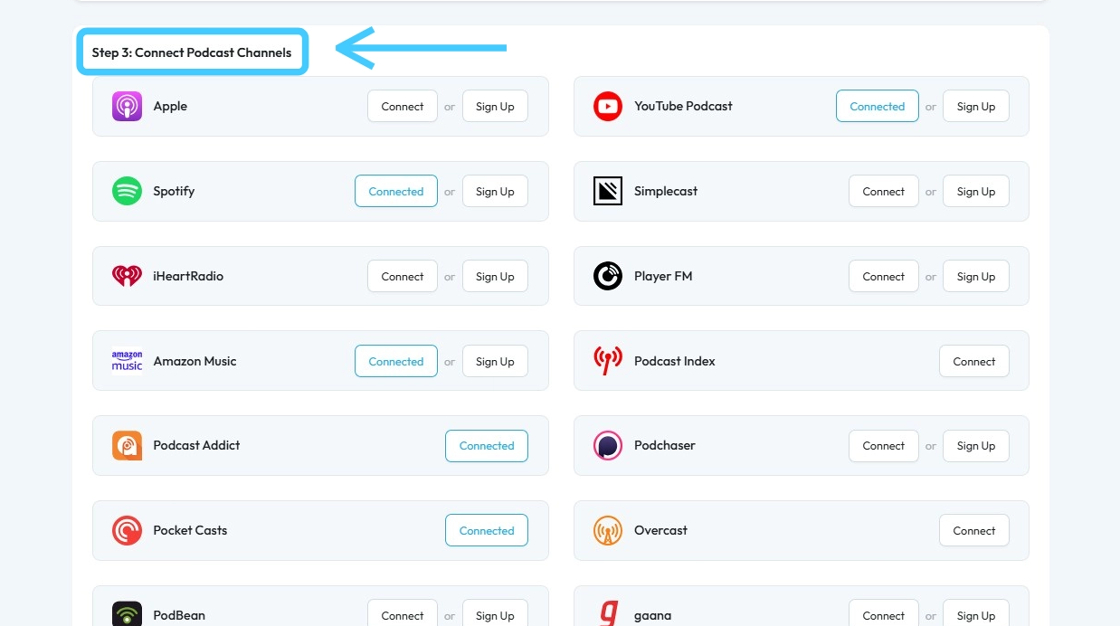Sign up for Simplecast
The height and width of the screenshot is (626, 1120).
click(976, 191)
